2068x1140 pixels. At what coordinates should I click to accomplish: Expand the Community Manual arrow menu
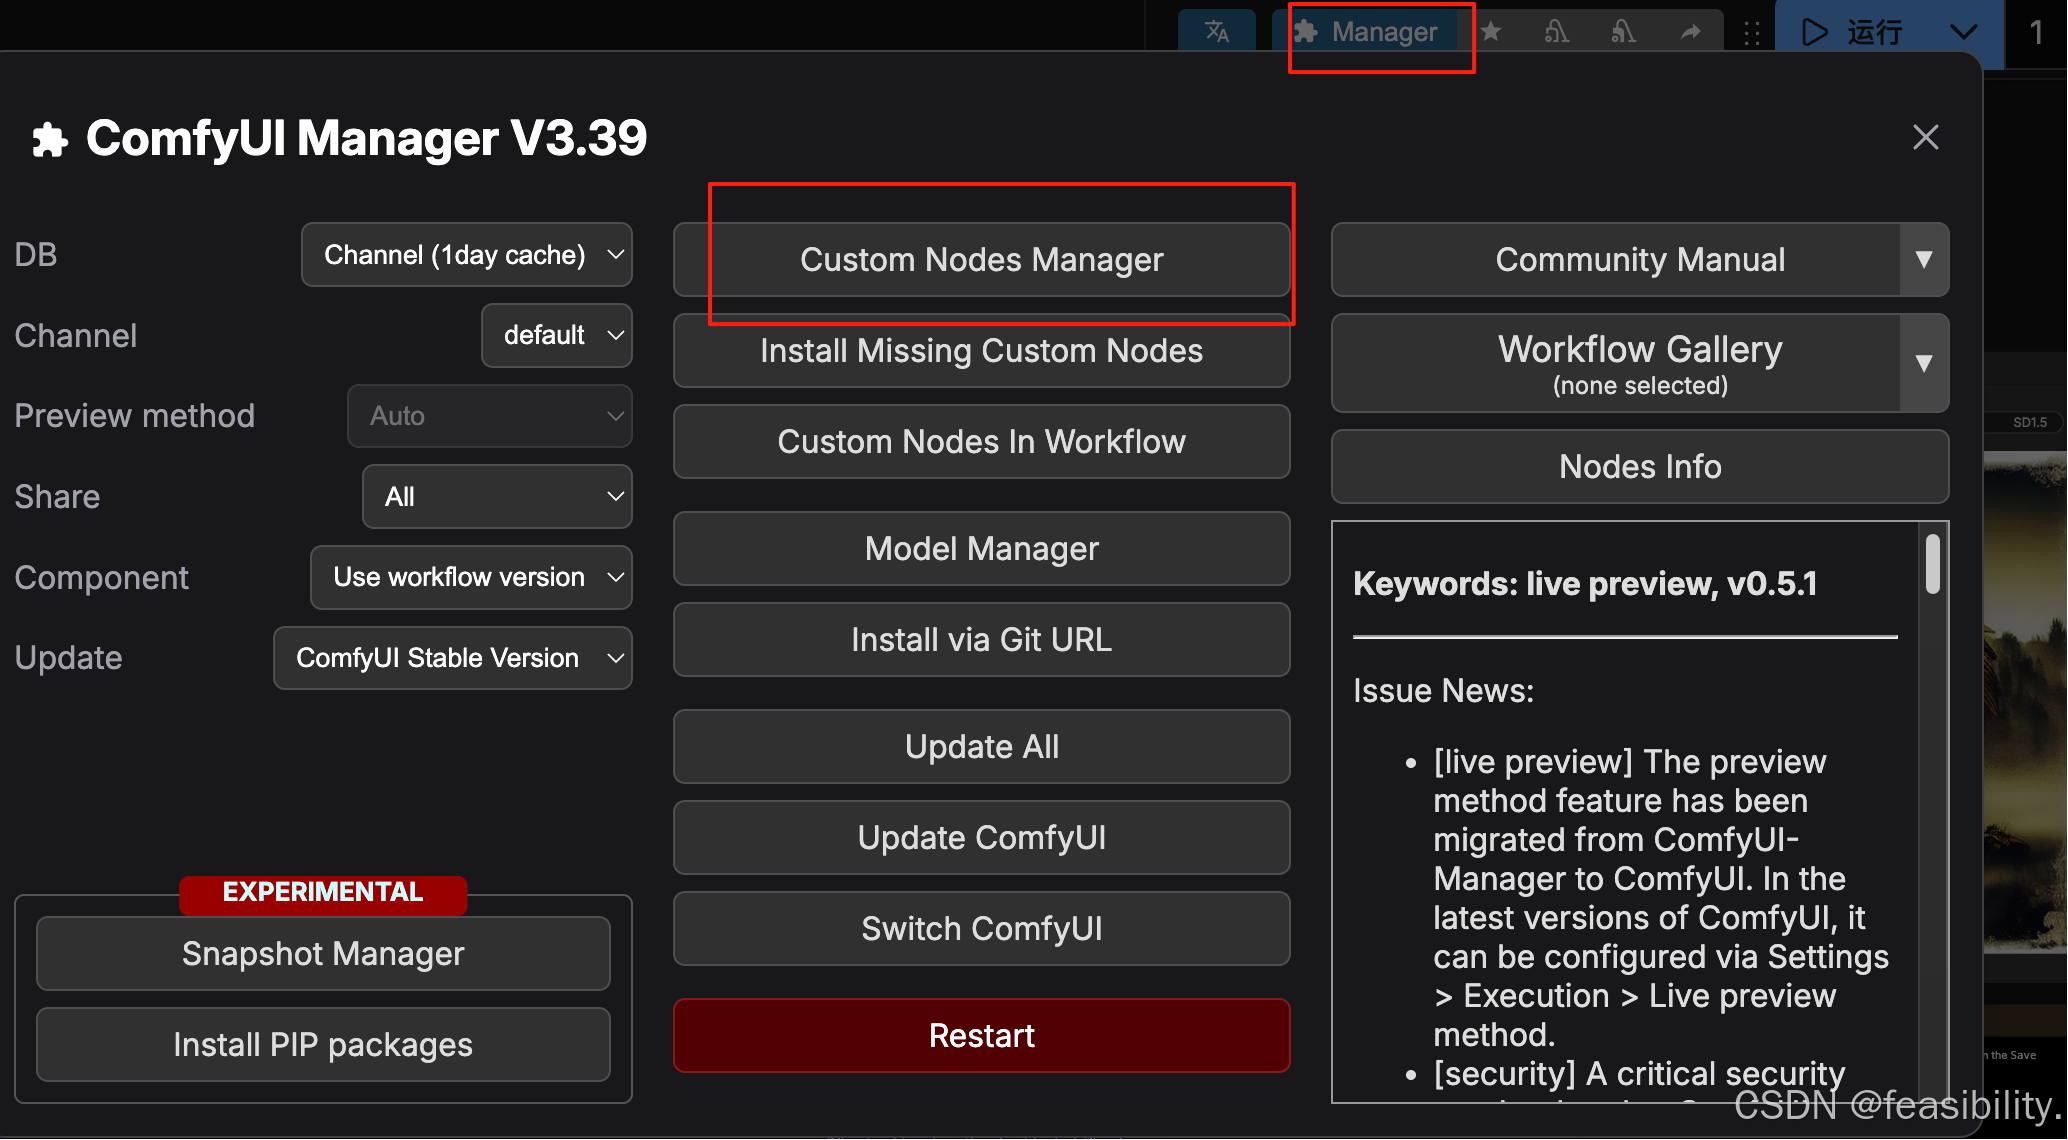(x=1923, y=260)
